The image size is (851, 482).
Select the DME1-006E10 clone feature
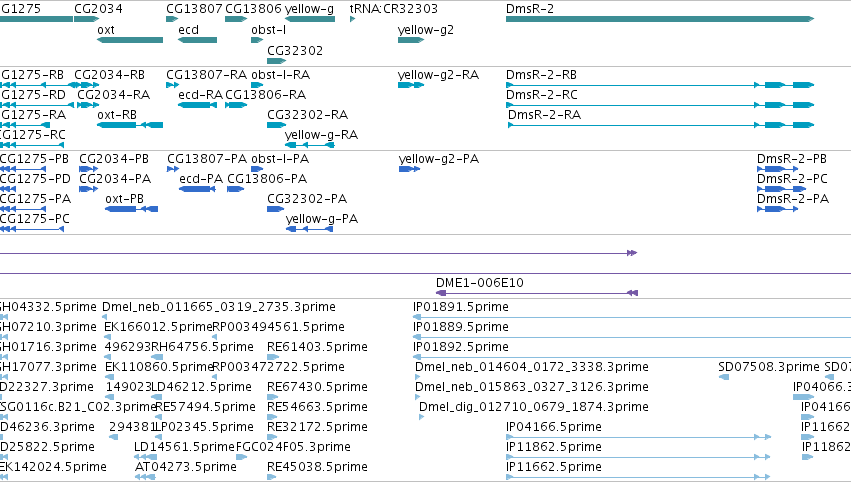click(x=537, y=293)
